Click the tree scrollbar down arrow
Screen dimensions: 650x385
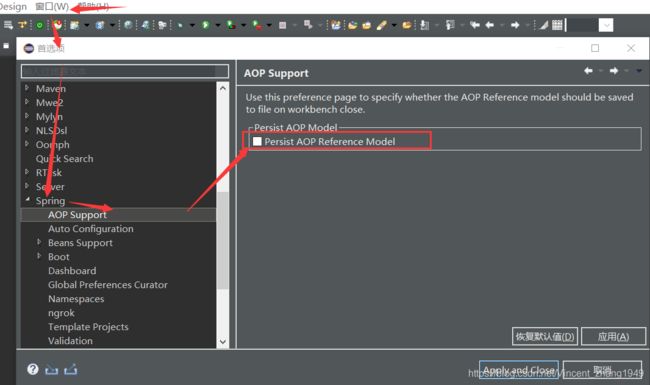pos(223,342)
